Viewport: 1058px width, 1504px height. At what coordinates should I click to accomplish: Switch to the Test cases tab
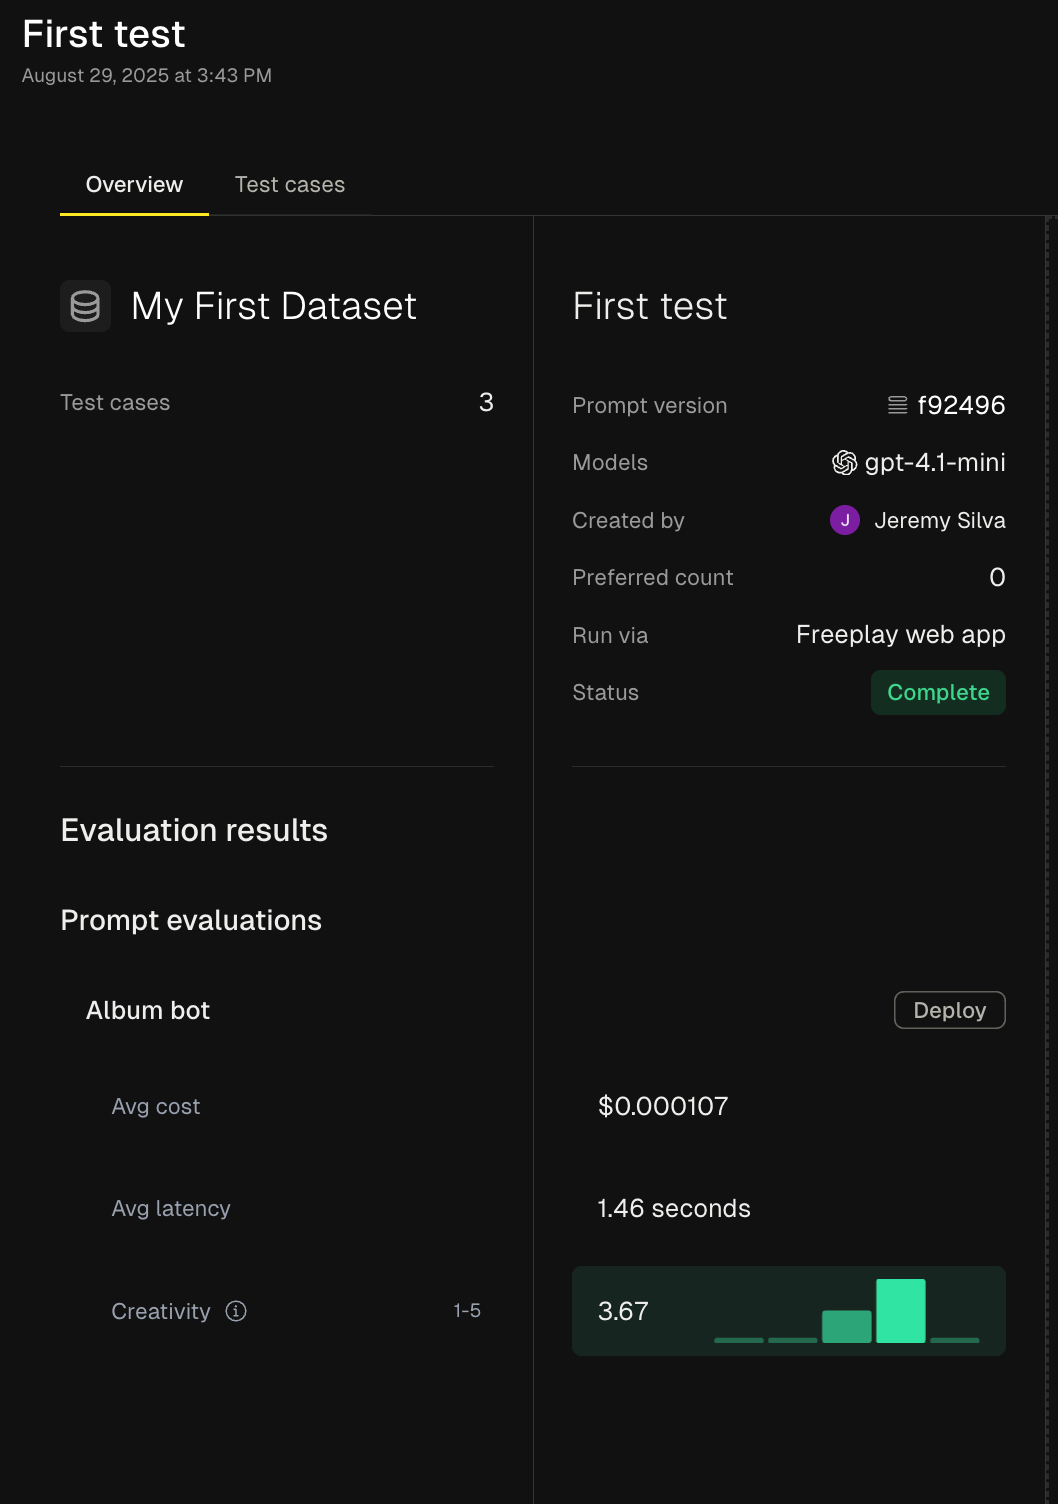pos(289,185)
